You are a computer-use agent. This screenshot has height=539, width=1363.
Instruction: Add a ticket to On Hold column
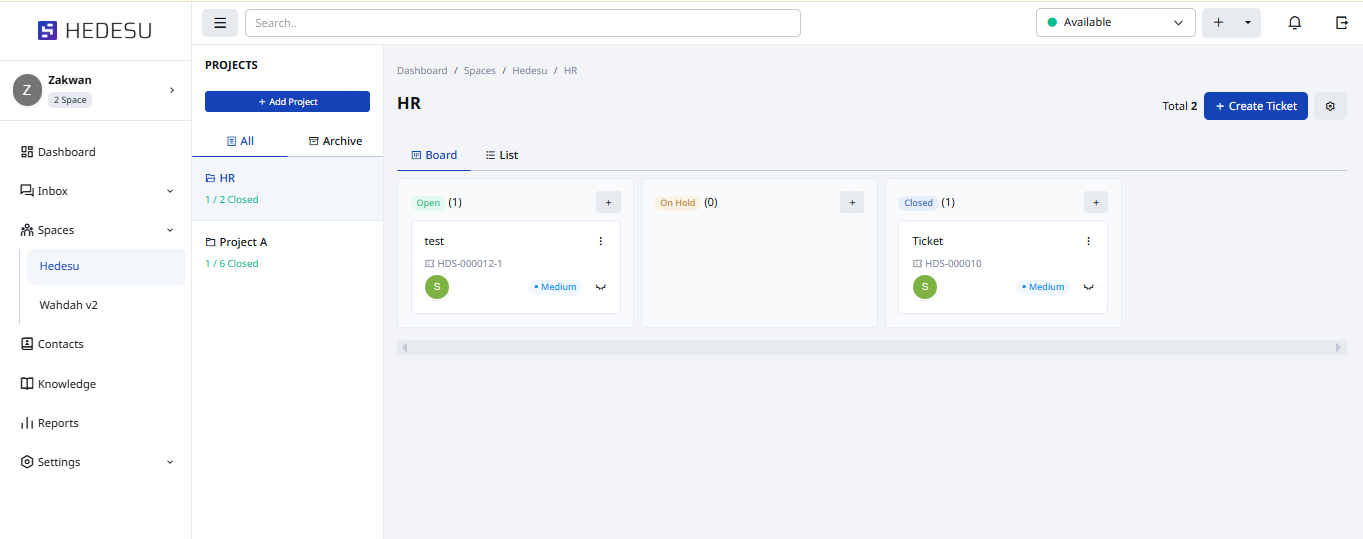[x=852, y=202]
